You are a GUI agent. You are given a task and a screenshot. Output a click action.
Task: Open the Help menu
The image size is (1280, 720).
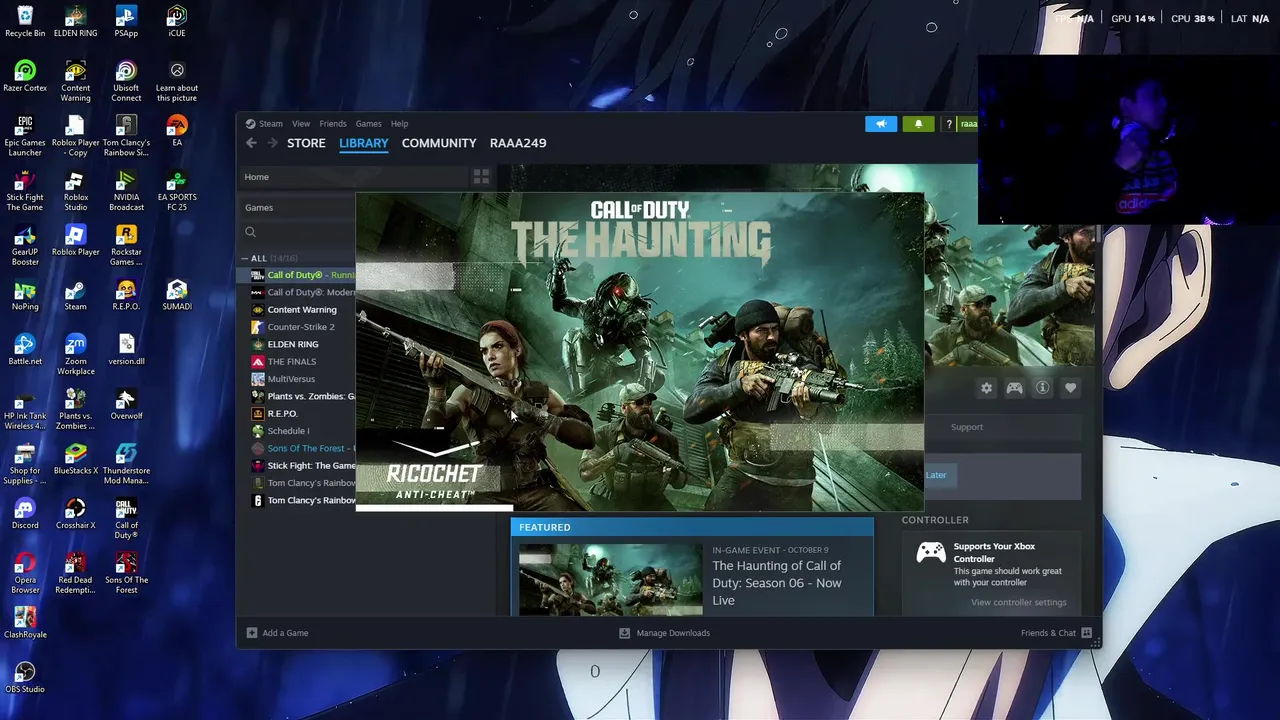tap(399, 124)
